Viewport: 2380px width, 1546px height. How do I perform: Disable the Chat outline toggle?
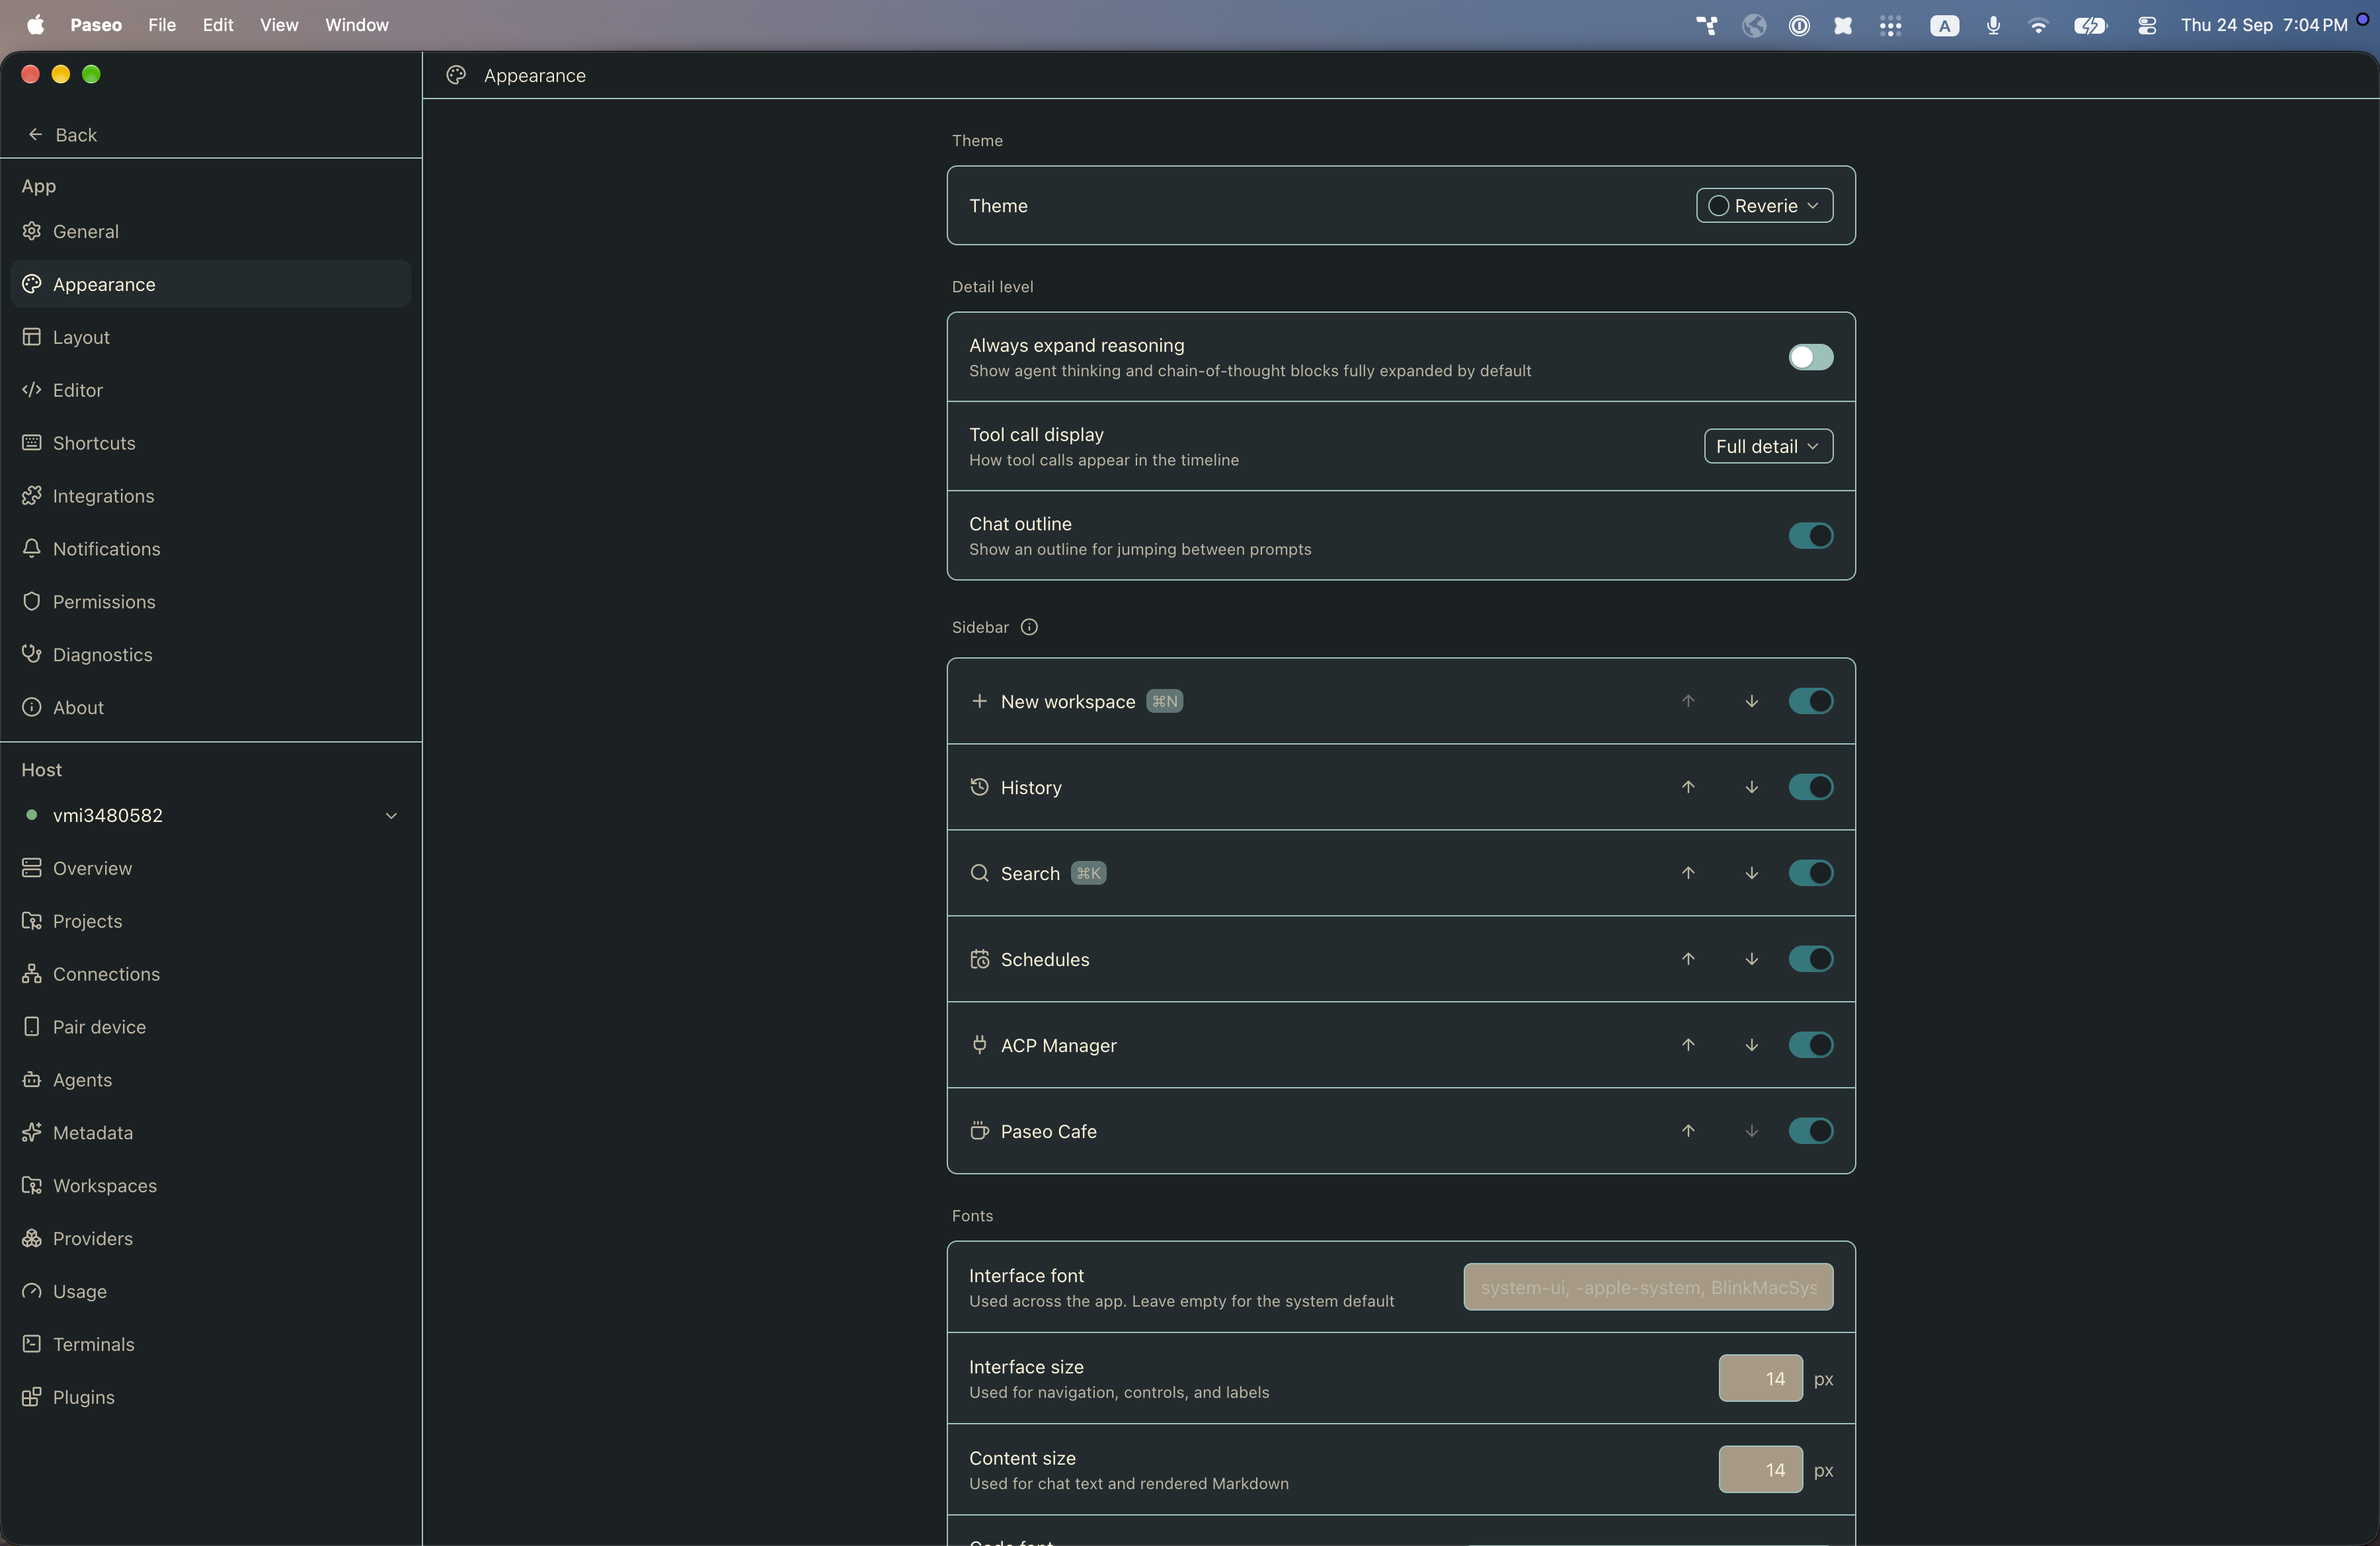point(1811,536)
